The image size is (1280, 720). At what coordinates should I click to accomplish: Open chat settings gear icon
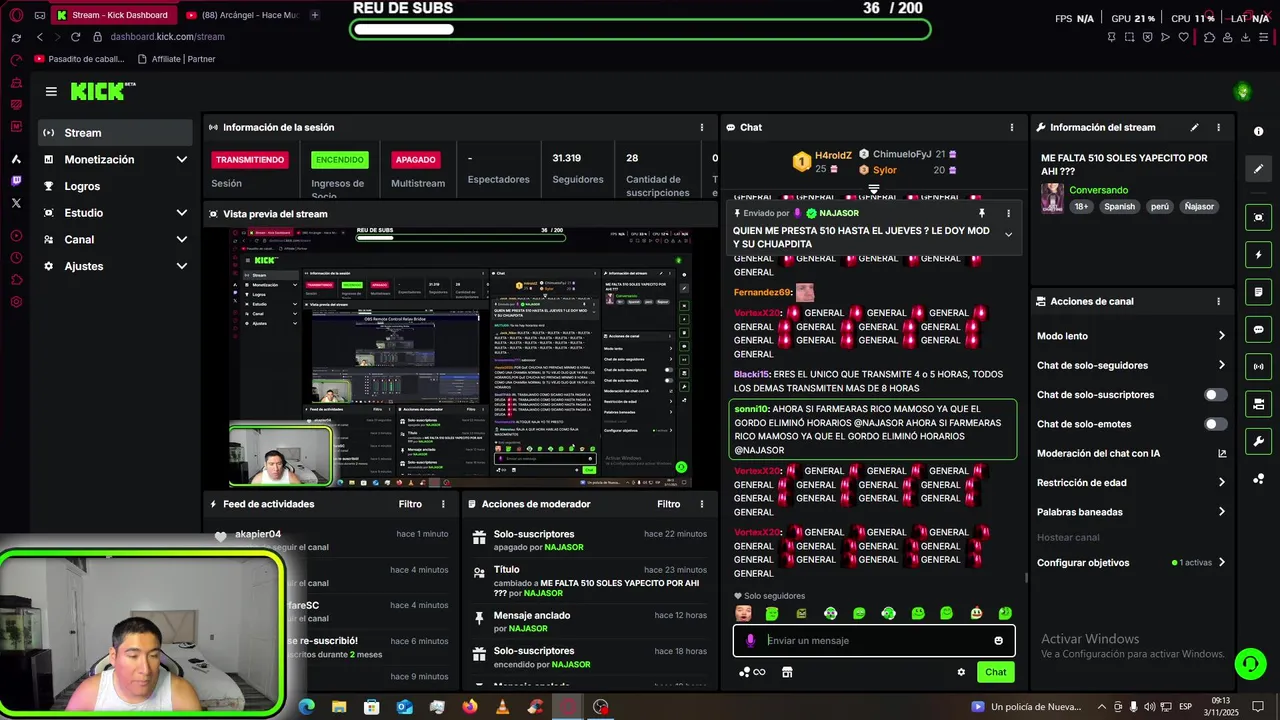[x=961, y=672]
